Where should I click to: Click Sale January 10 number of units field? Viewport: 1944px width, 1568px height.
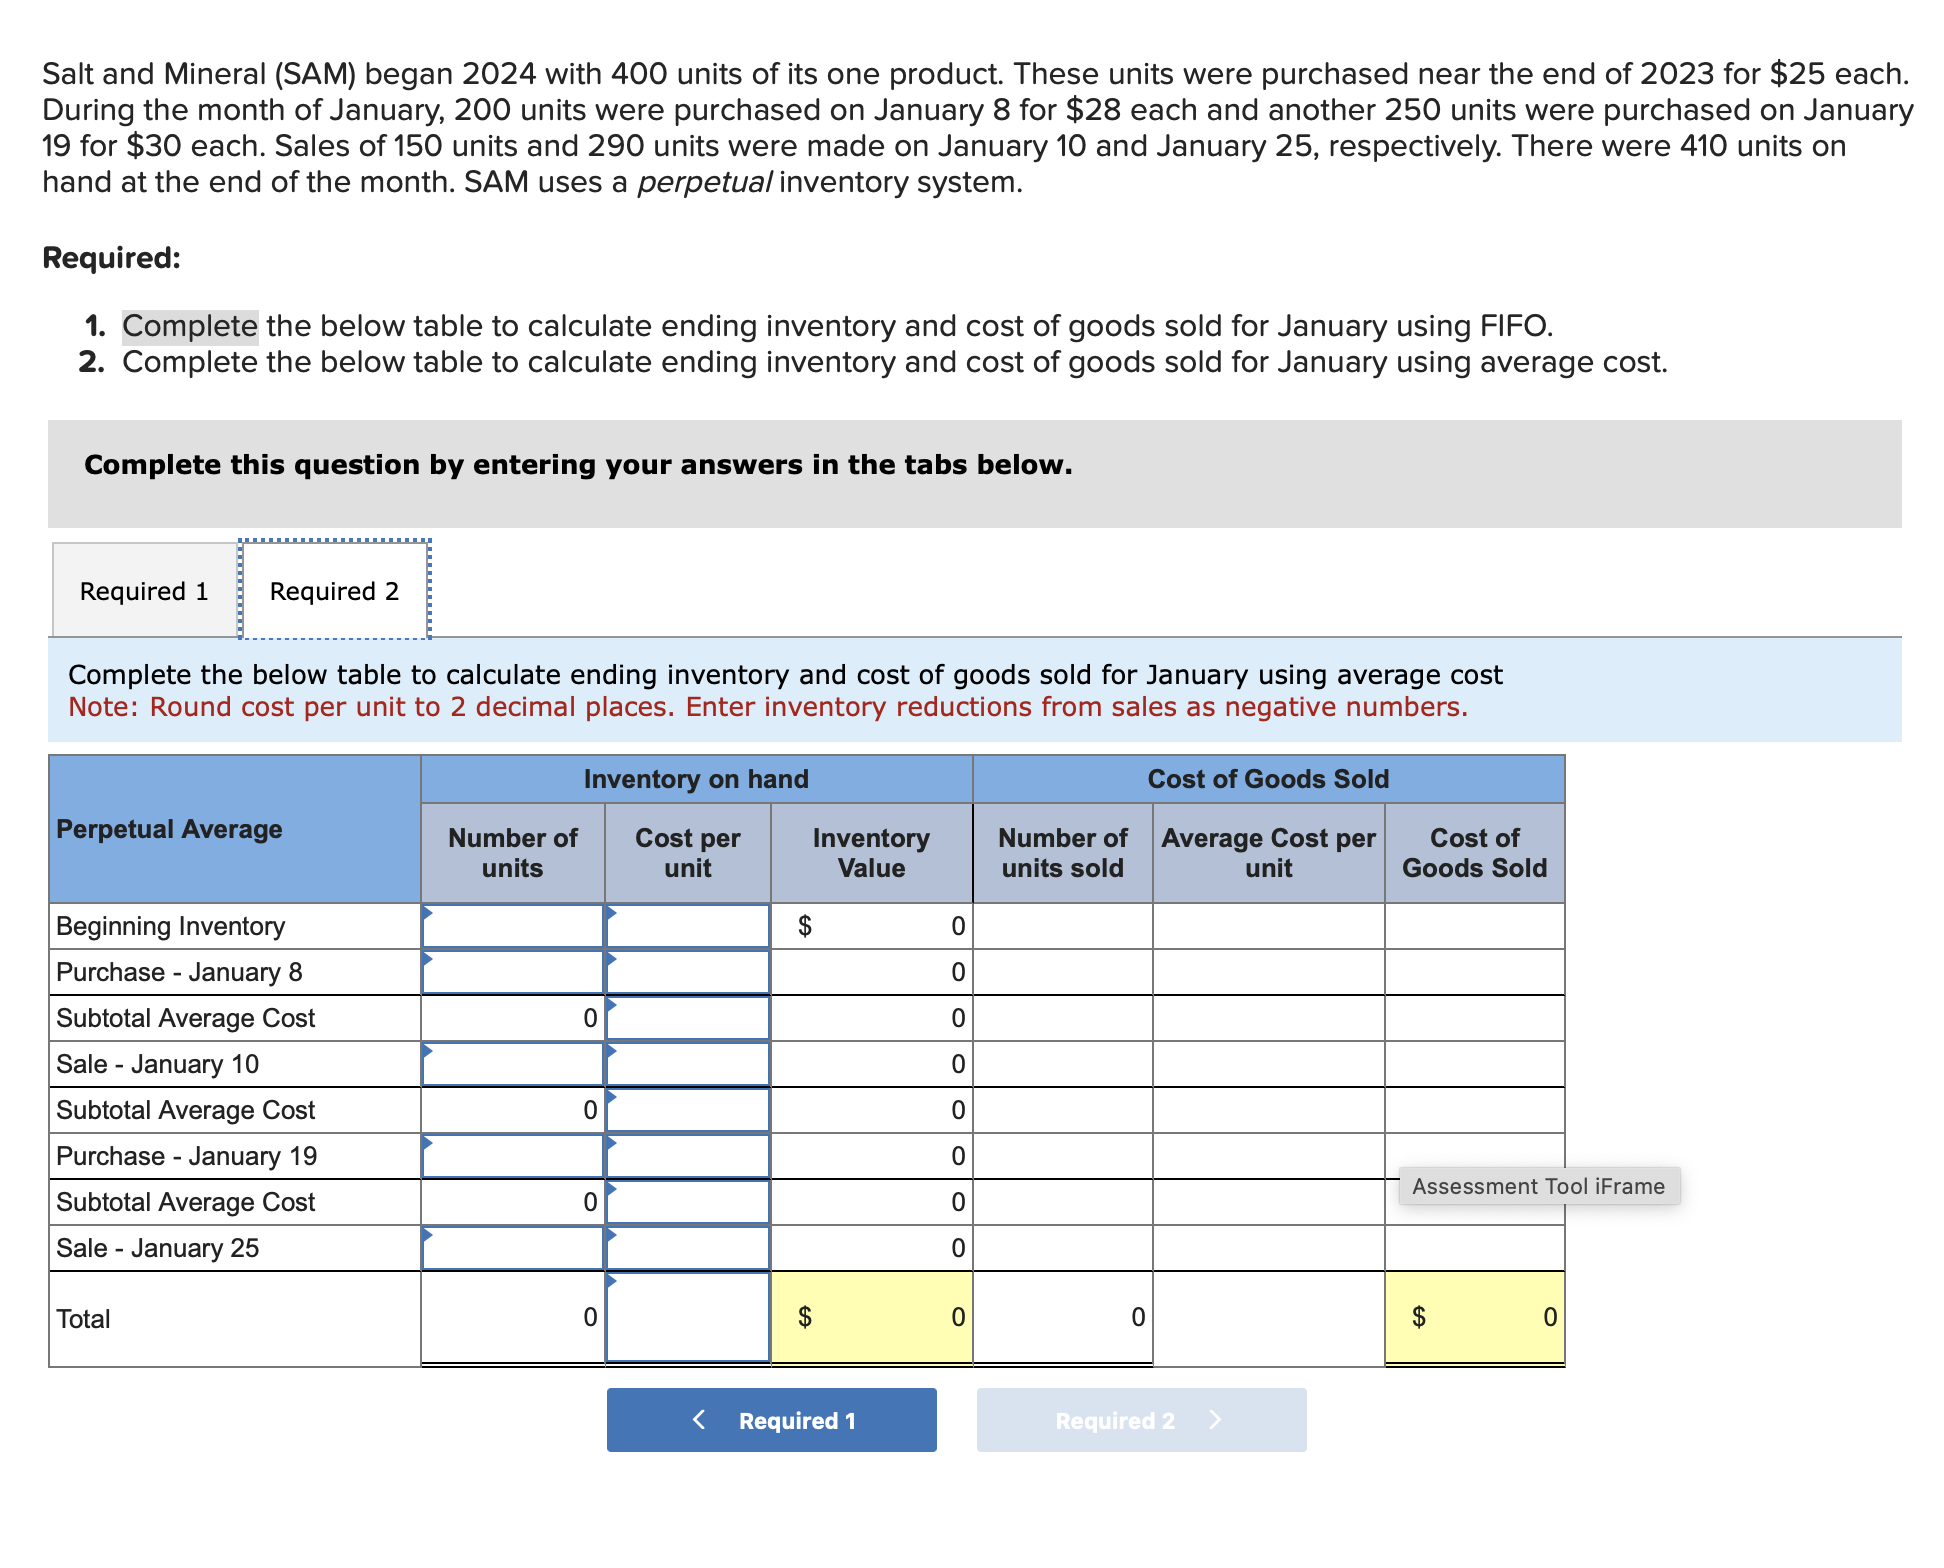click(x=512, y=1064)
